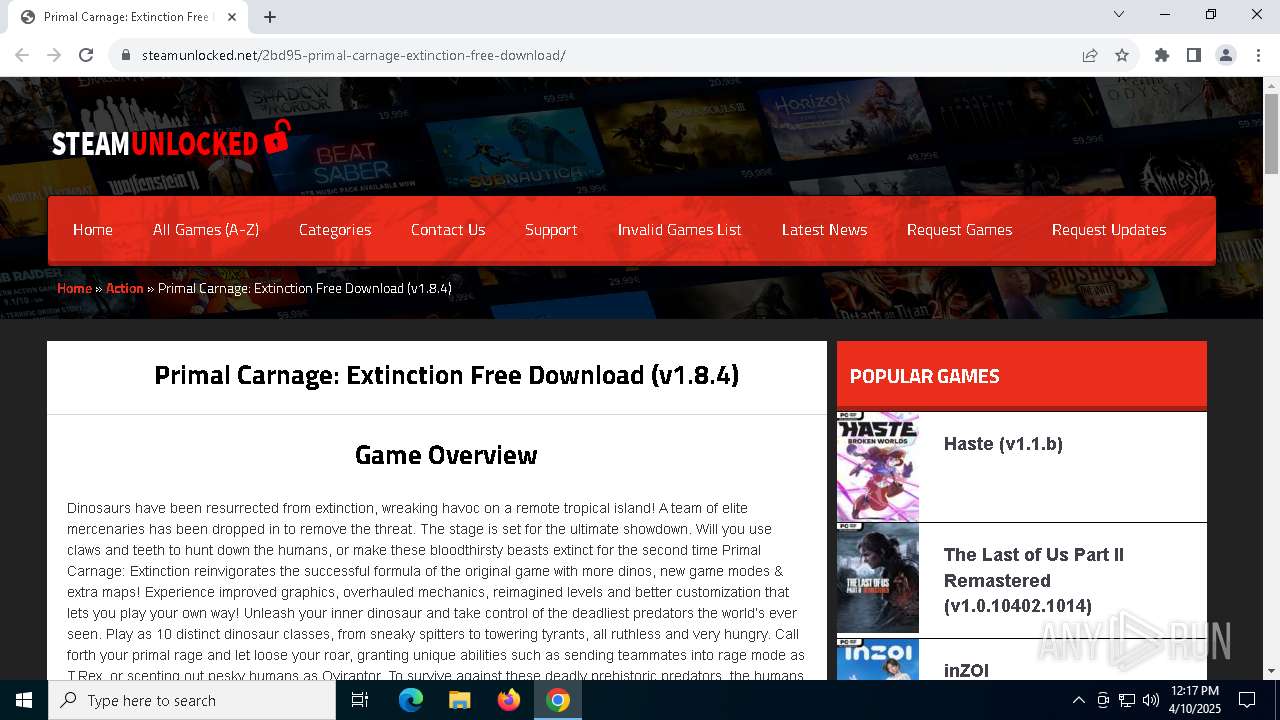The image size is (1280, 720).
Task: Open Task View in the taskbar
Action: click(x=360, y=700)
